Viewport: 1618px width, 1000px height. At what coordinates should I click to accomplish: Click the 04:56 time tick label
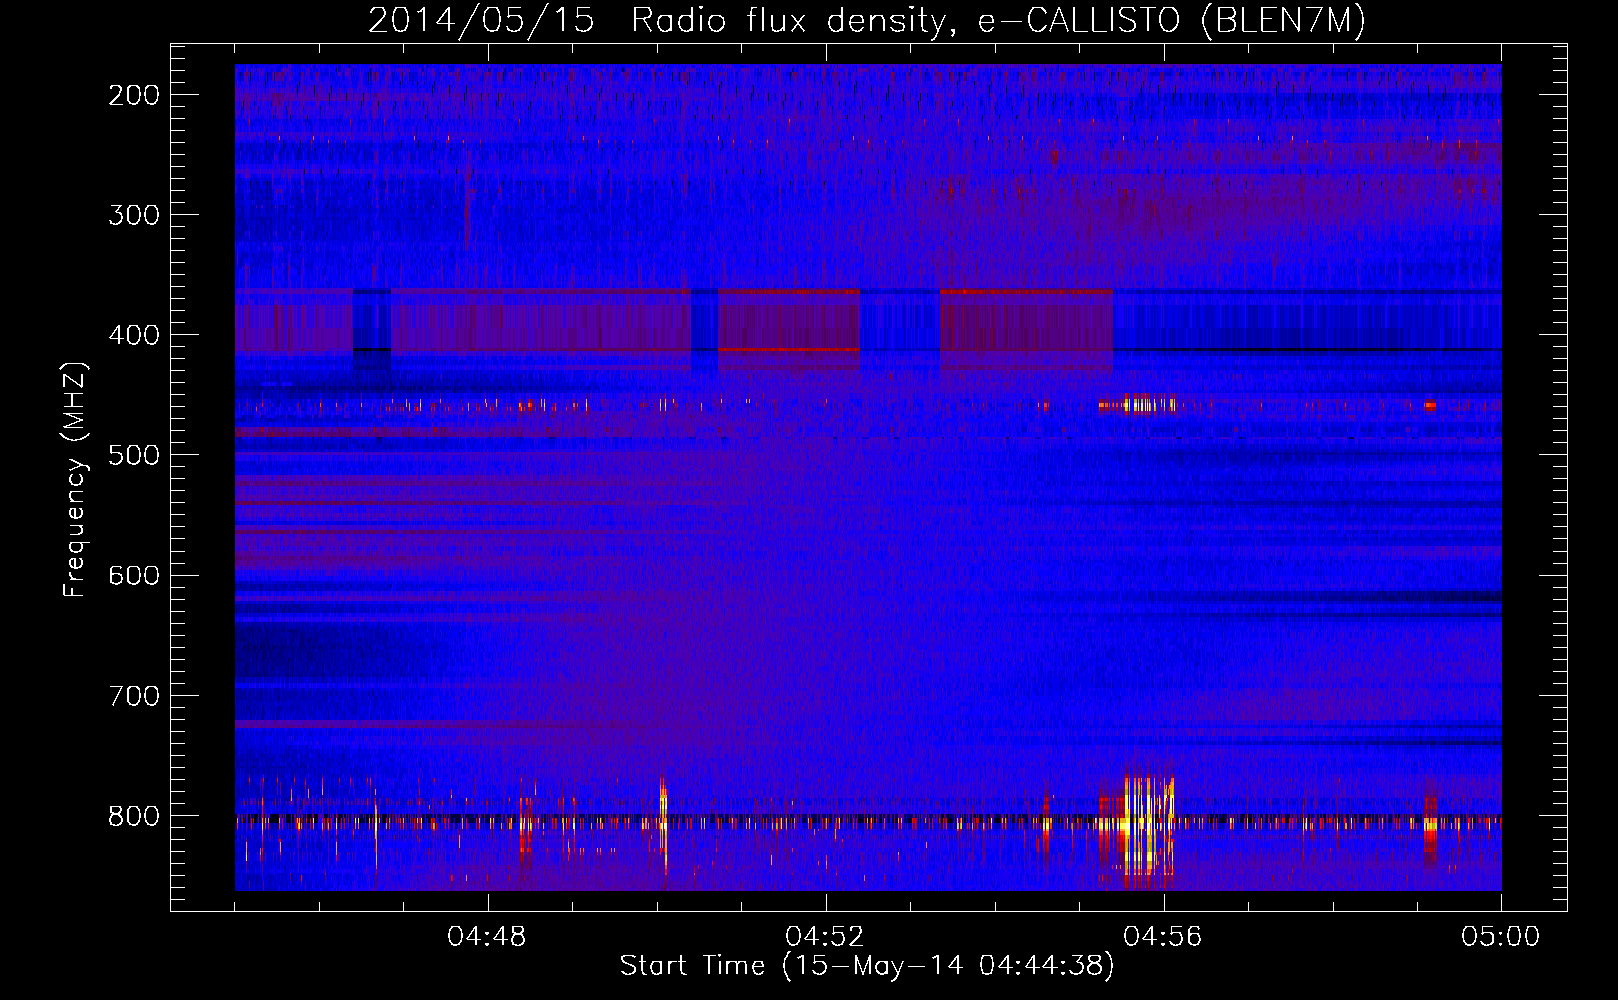coord(1163,937)
